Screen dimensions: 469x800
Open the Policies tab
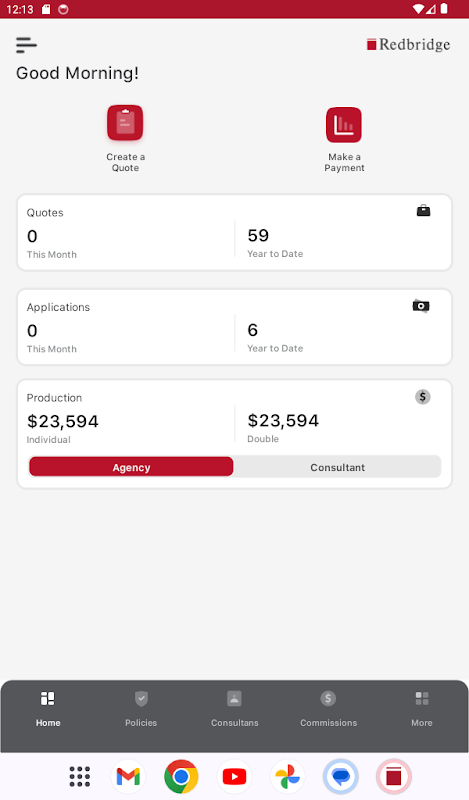point(141,709)
